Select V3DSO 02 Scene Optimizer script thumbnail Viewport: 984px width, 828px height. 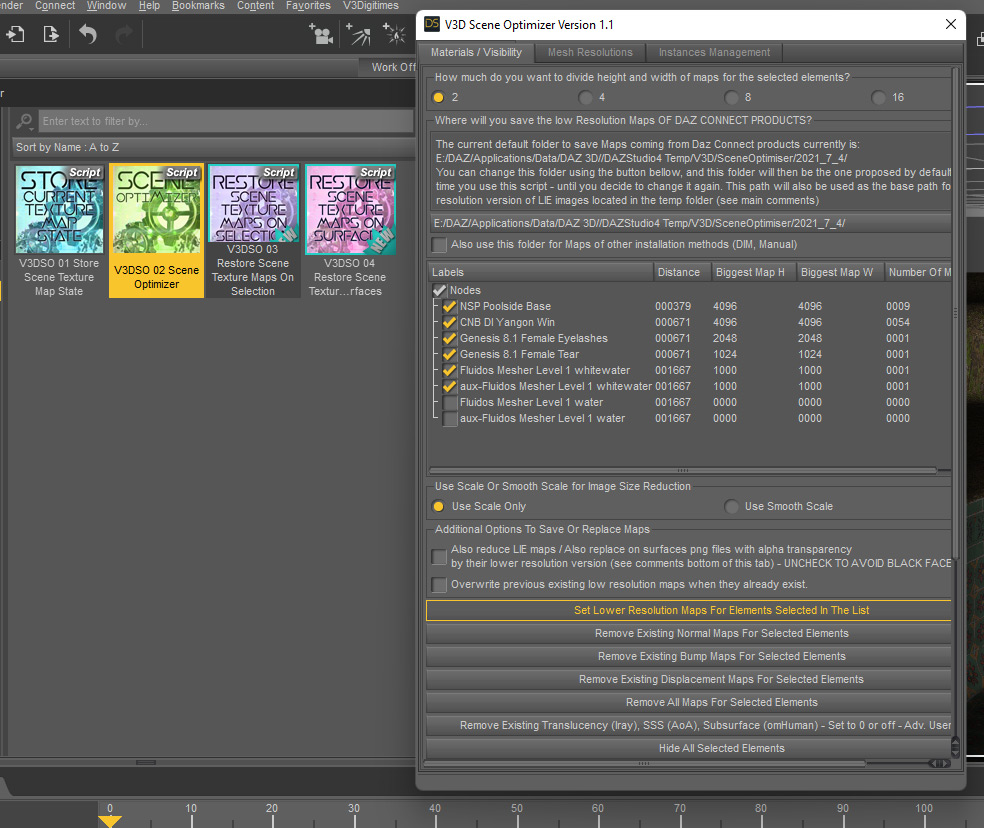coord(156,230)
